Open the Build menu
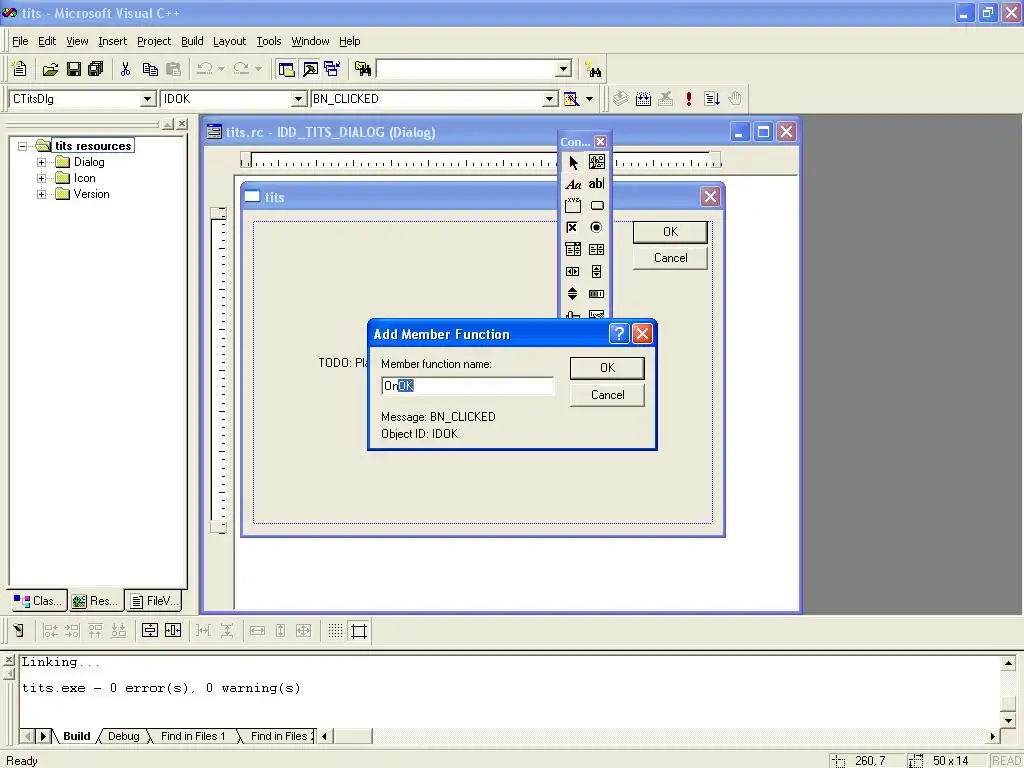 [x=192, y=41]
